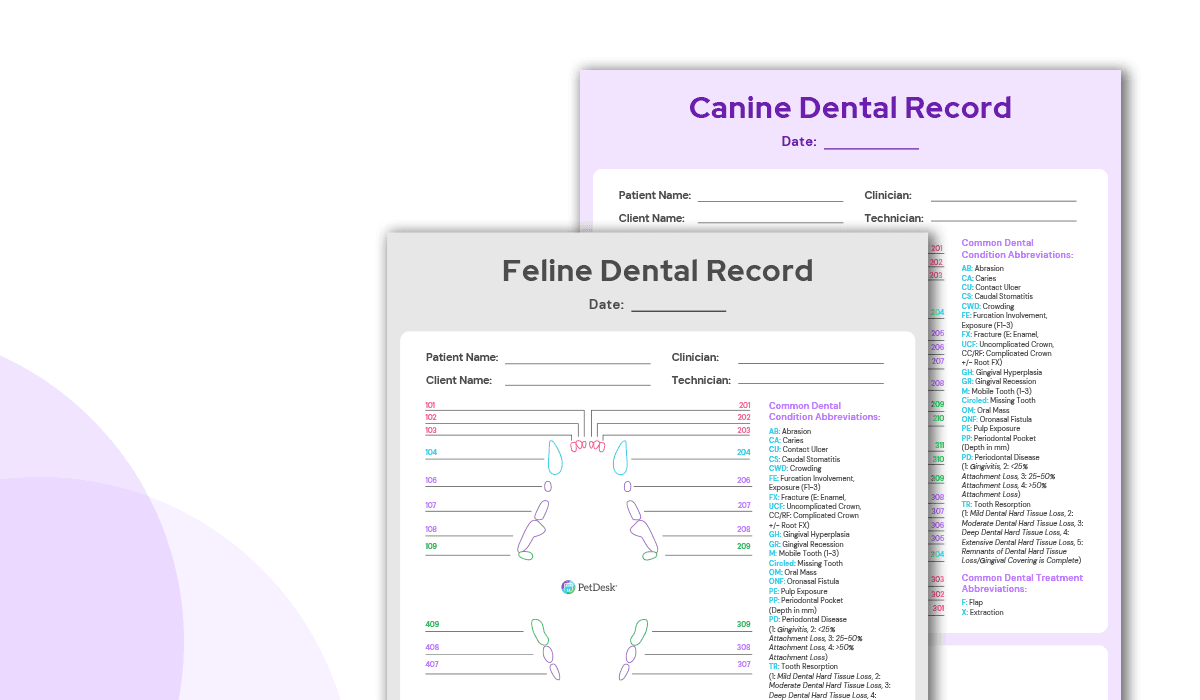This screenshot has height=700, width=1200.
Task: Click the PetDesk logo icon
Action: pos(567,586)
